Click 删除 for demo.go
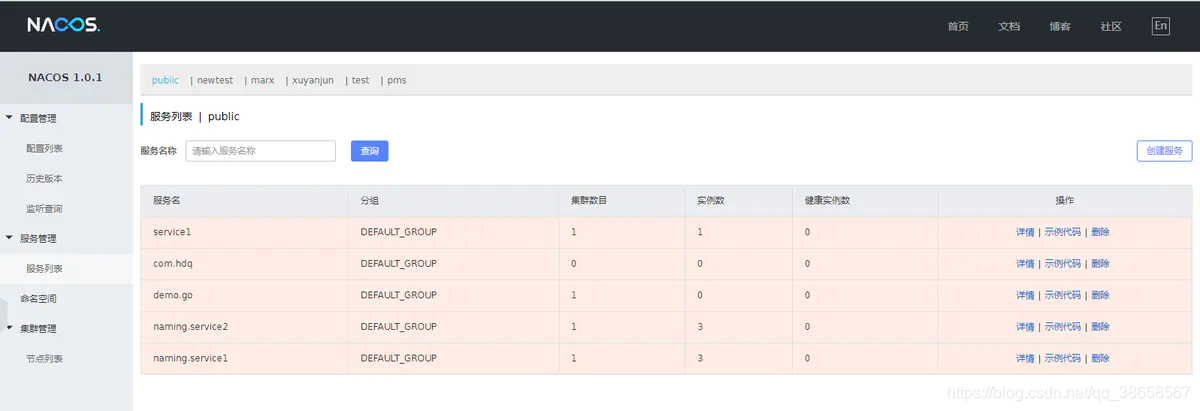This screenshot has width=1200, height=411. [x=1100, y=295]
